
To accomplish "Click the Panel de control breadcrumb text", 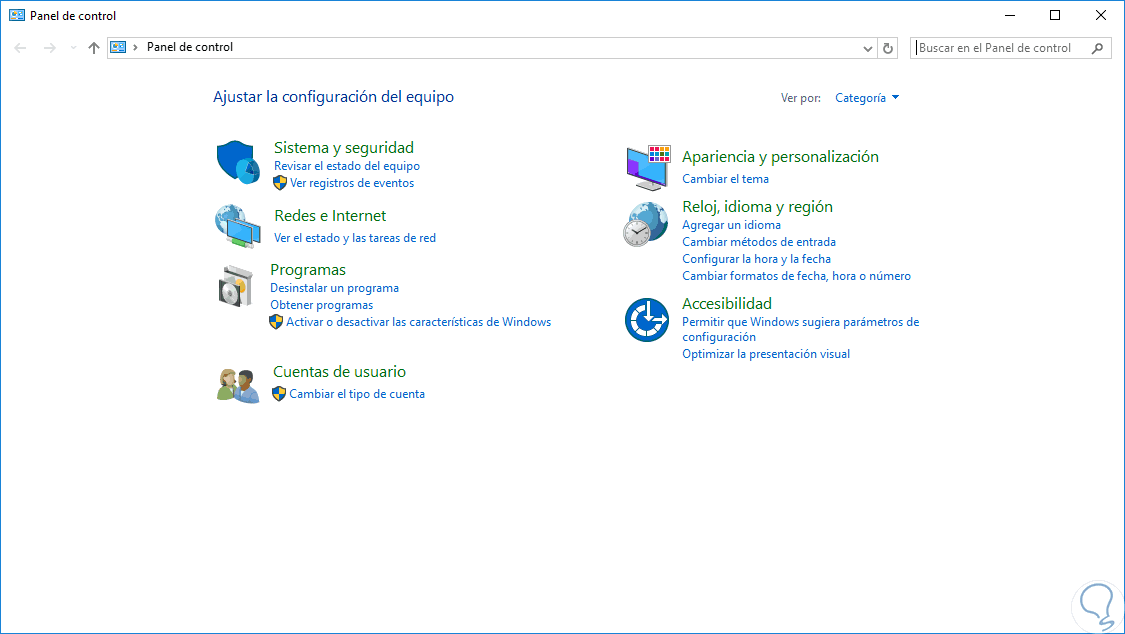I will (x=189, y=47).
